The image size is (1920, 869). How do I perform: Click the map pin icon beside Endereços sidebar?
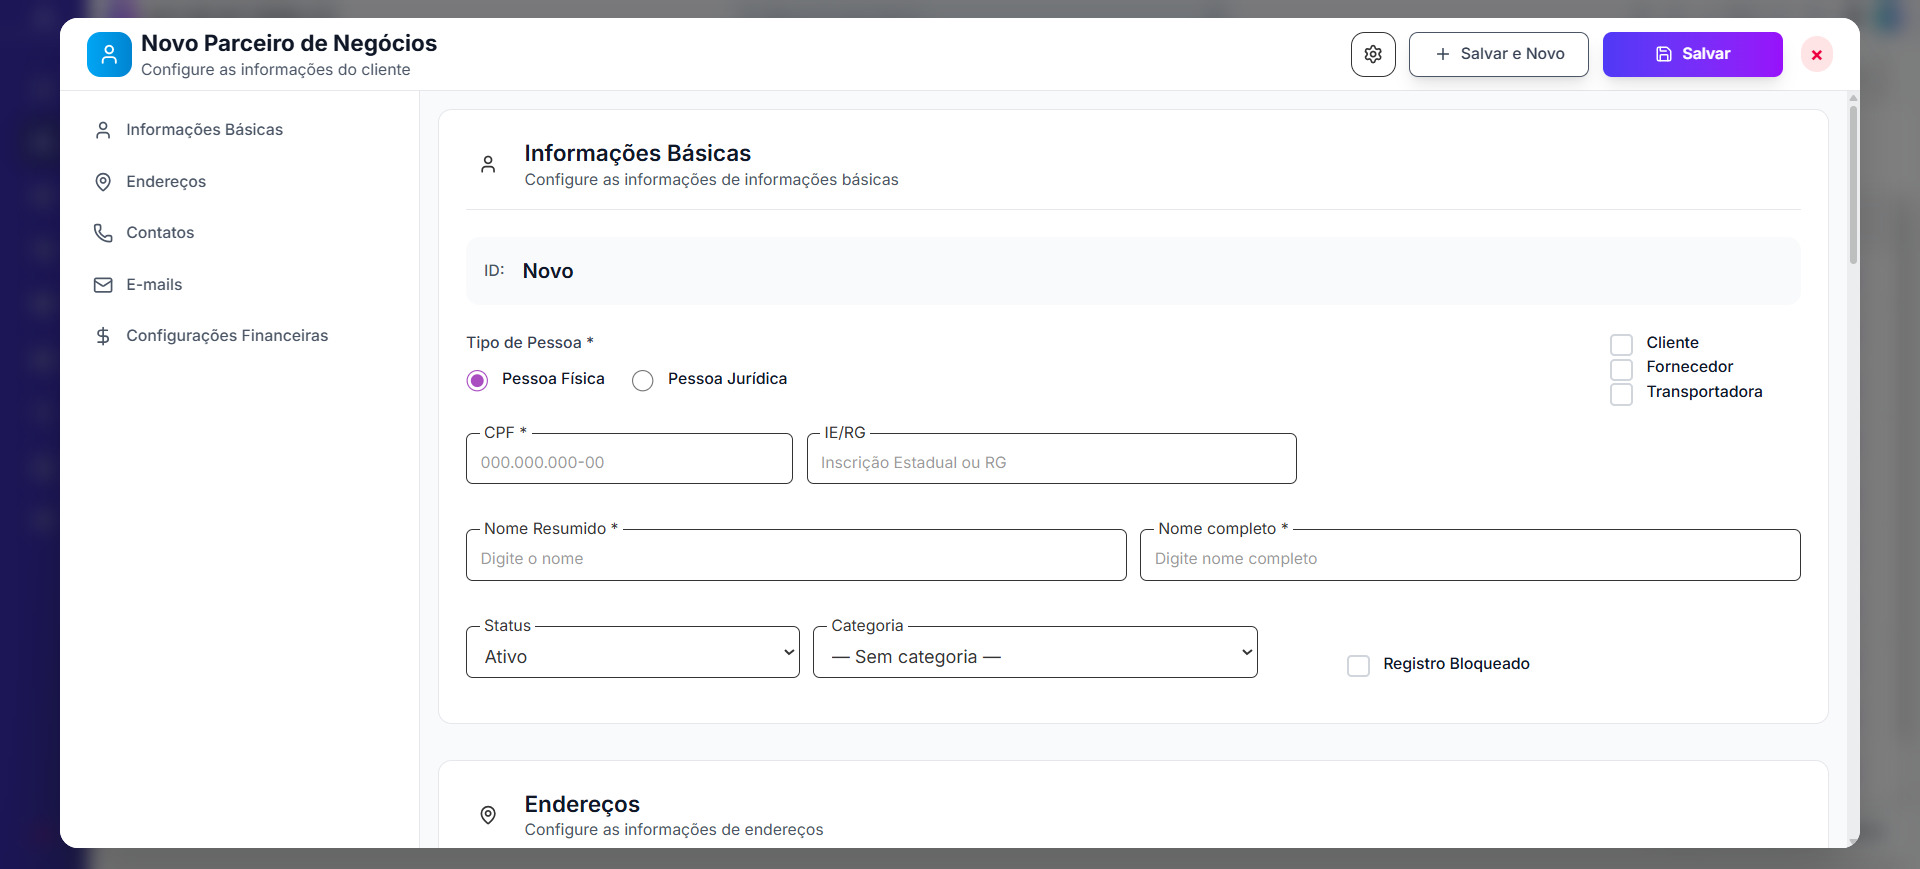tap(103, 182)
